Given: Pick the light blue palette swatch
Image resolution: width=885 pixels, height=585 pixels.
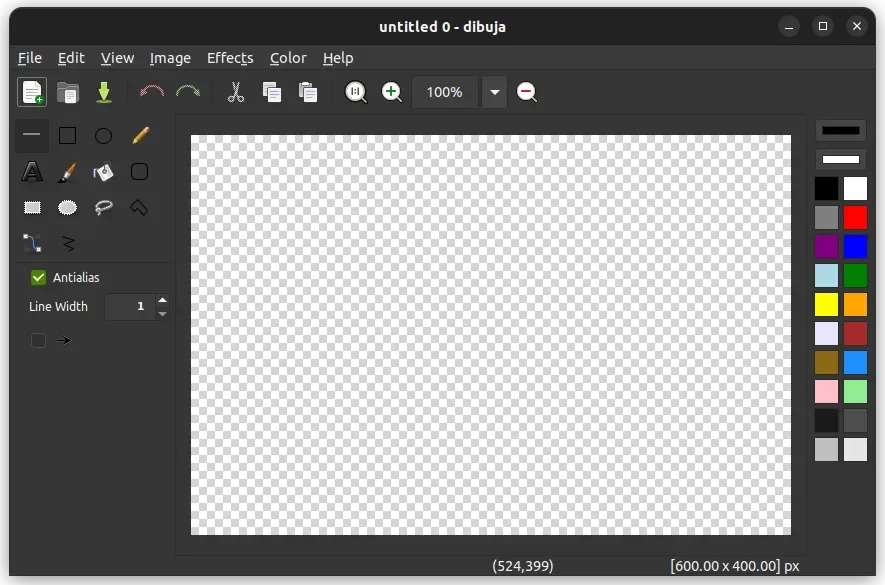Looking at the screenshot, I should 826,276.
